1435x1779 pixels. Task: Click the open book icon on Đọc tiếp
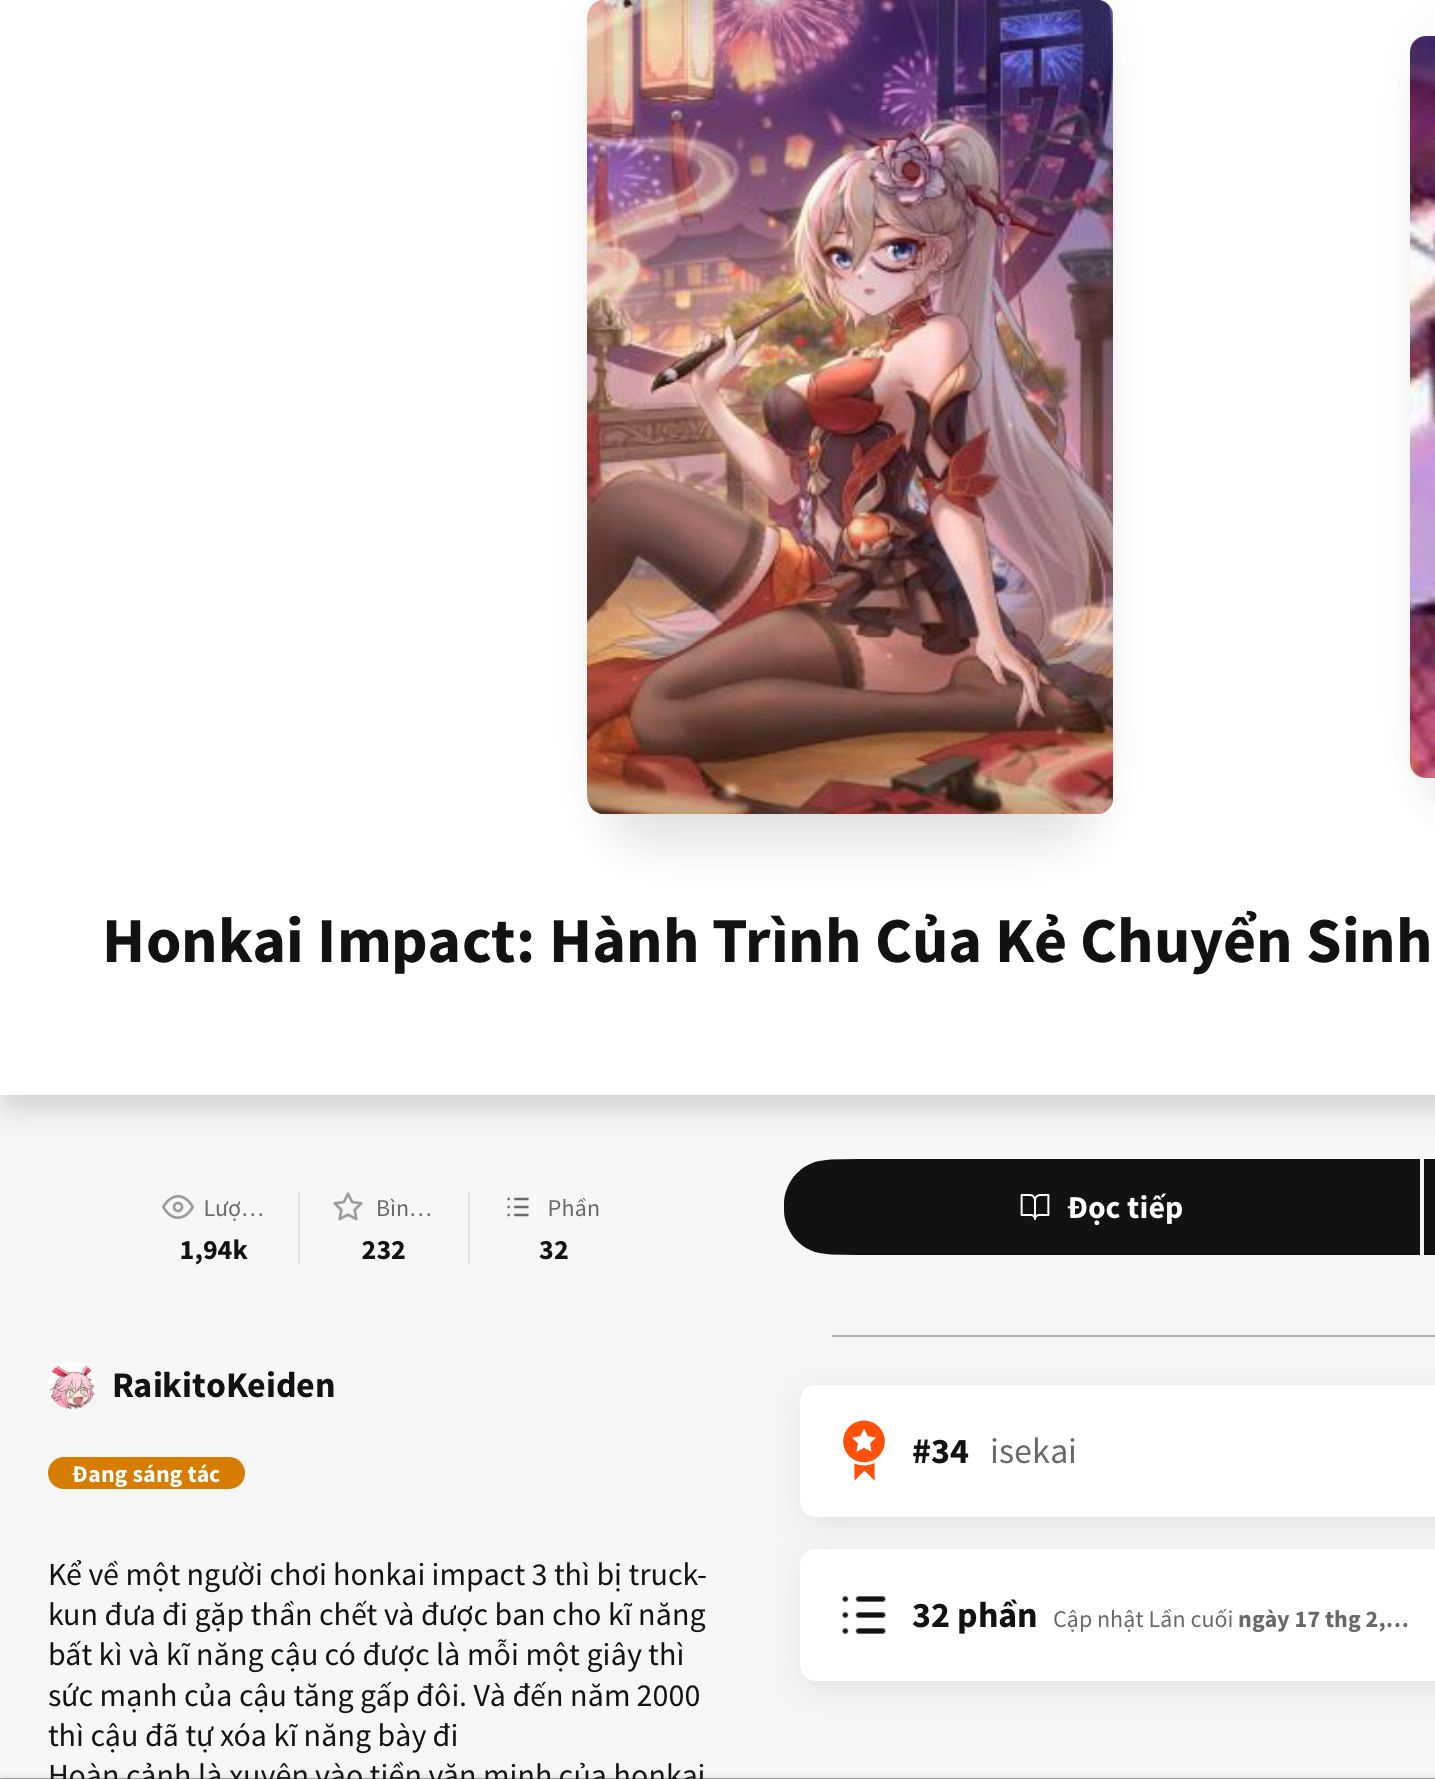[1035, 1206]
